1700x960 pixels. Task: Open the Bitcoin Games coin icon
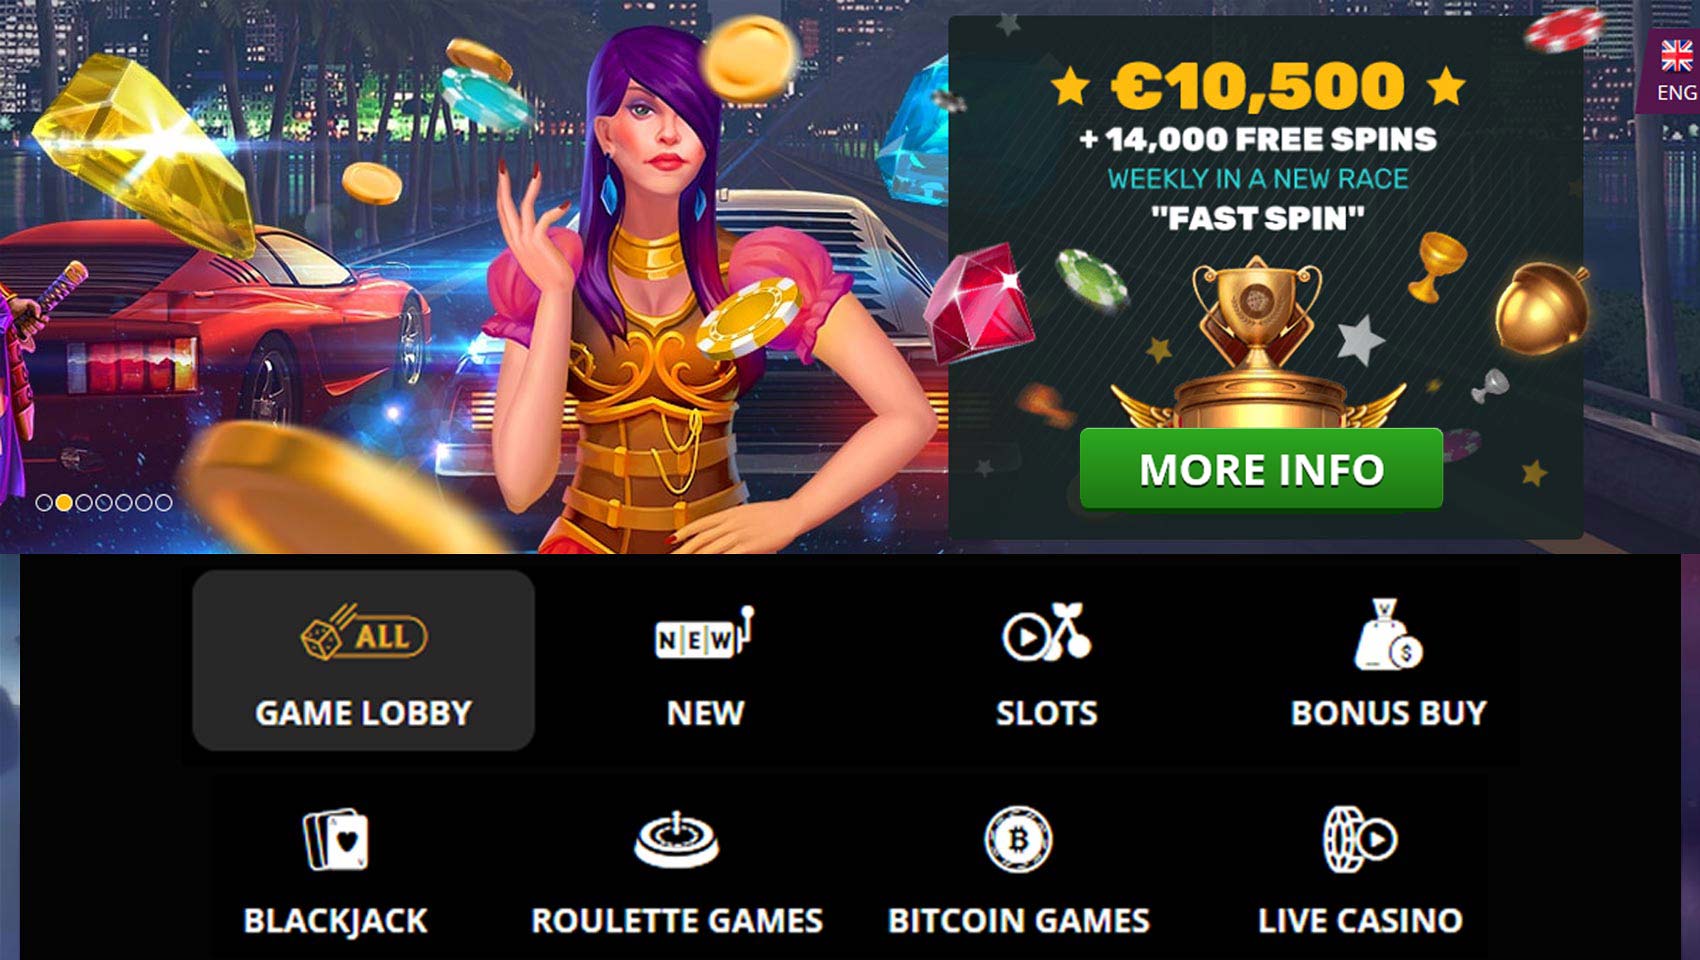(x=1018, y=840)
